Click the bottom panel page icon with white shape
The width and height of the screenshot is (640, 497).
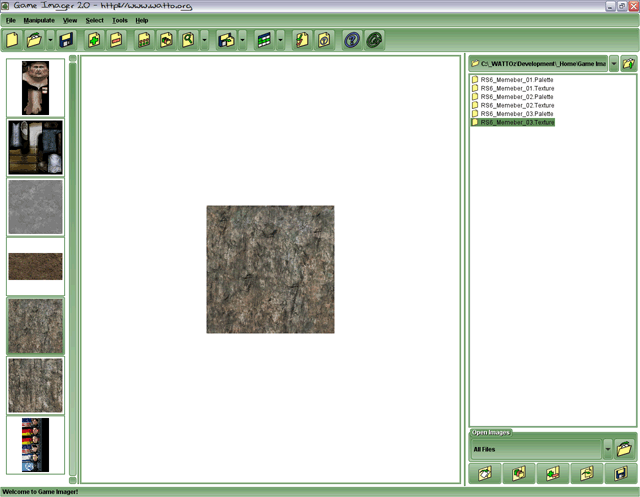pos(485,474)
